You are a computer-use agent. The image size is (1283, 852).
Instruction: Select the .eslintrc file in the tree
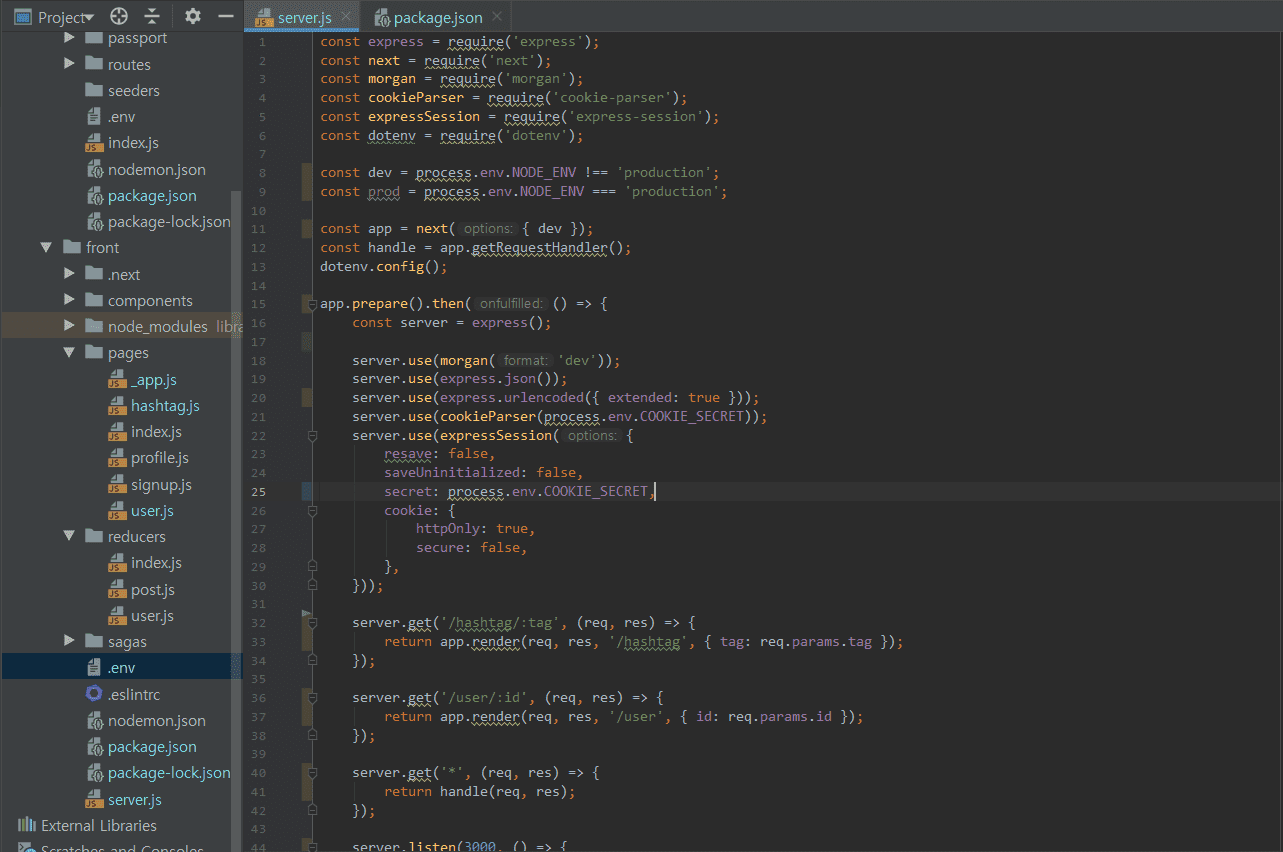tap(133, 694)
